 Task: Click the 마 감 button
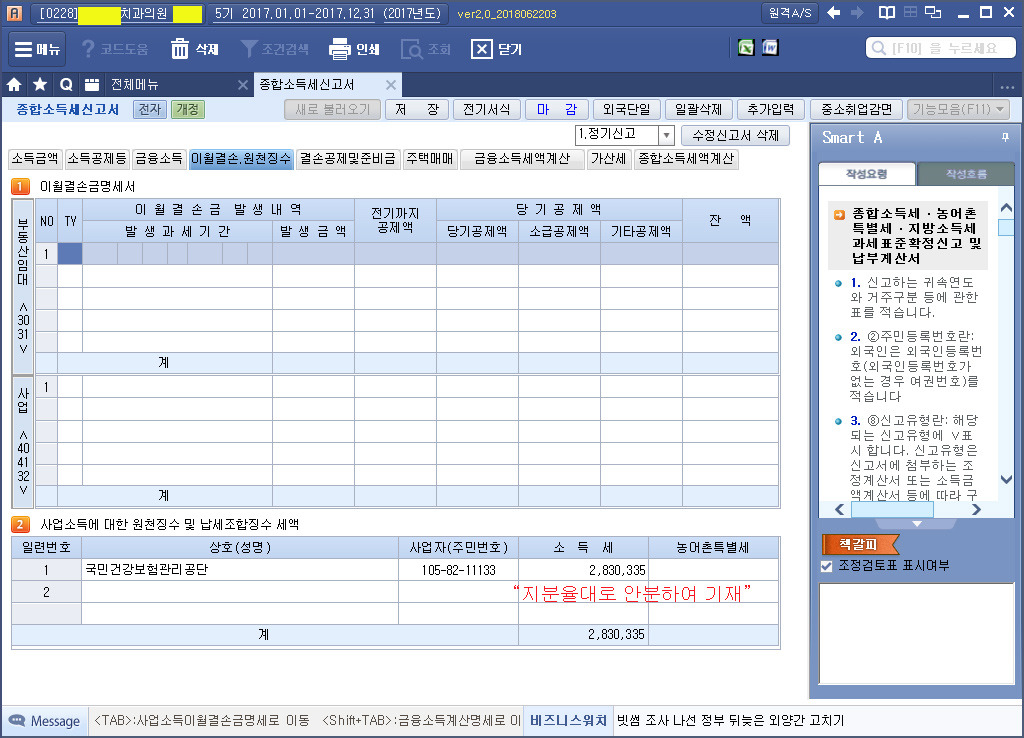[556, 110]
